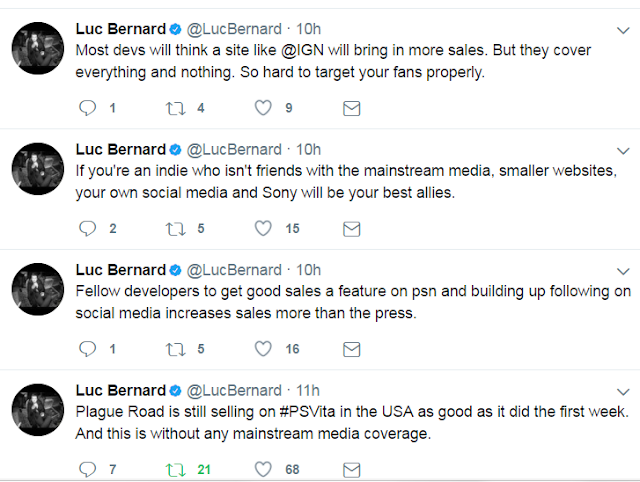Image resolution: width=640 pixels, height=482 pixels.
Task: Send the IGN tweet via direct message
Action: 351,108
